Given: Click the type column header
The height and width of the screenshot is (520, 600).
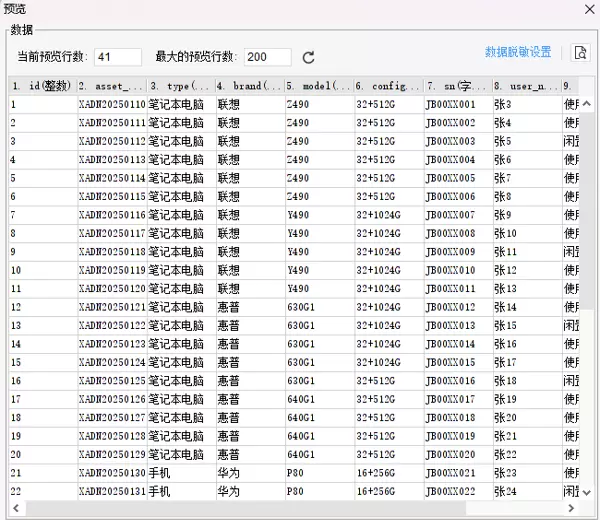Looking at the screenshot, I should (180, 86).
